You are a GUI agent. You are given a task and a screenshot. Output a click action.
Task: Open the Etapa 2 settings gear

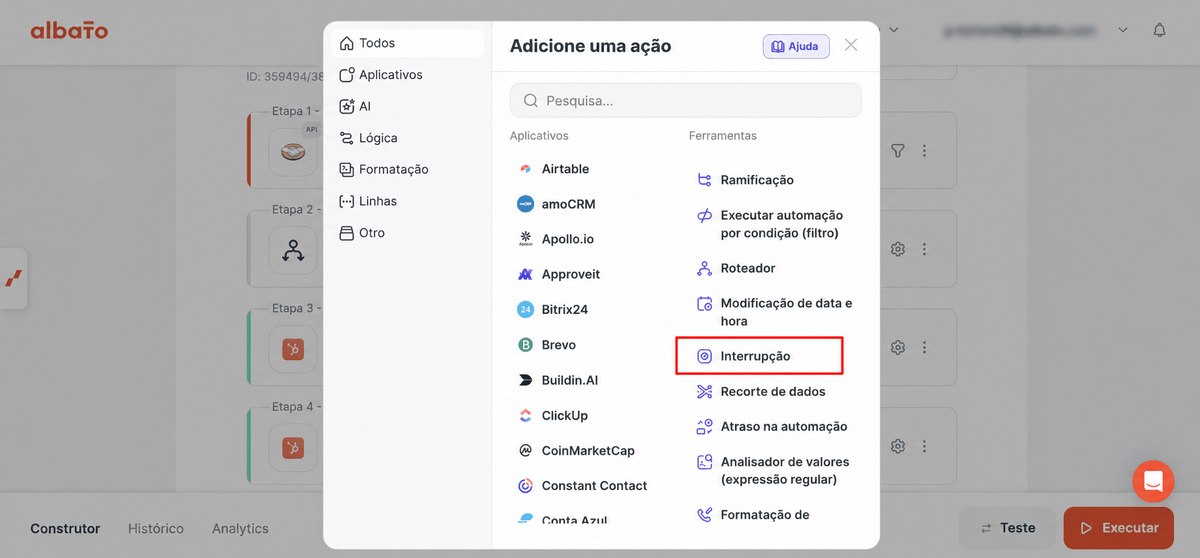[x=898, y=249]
